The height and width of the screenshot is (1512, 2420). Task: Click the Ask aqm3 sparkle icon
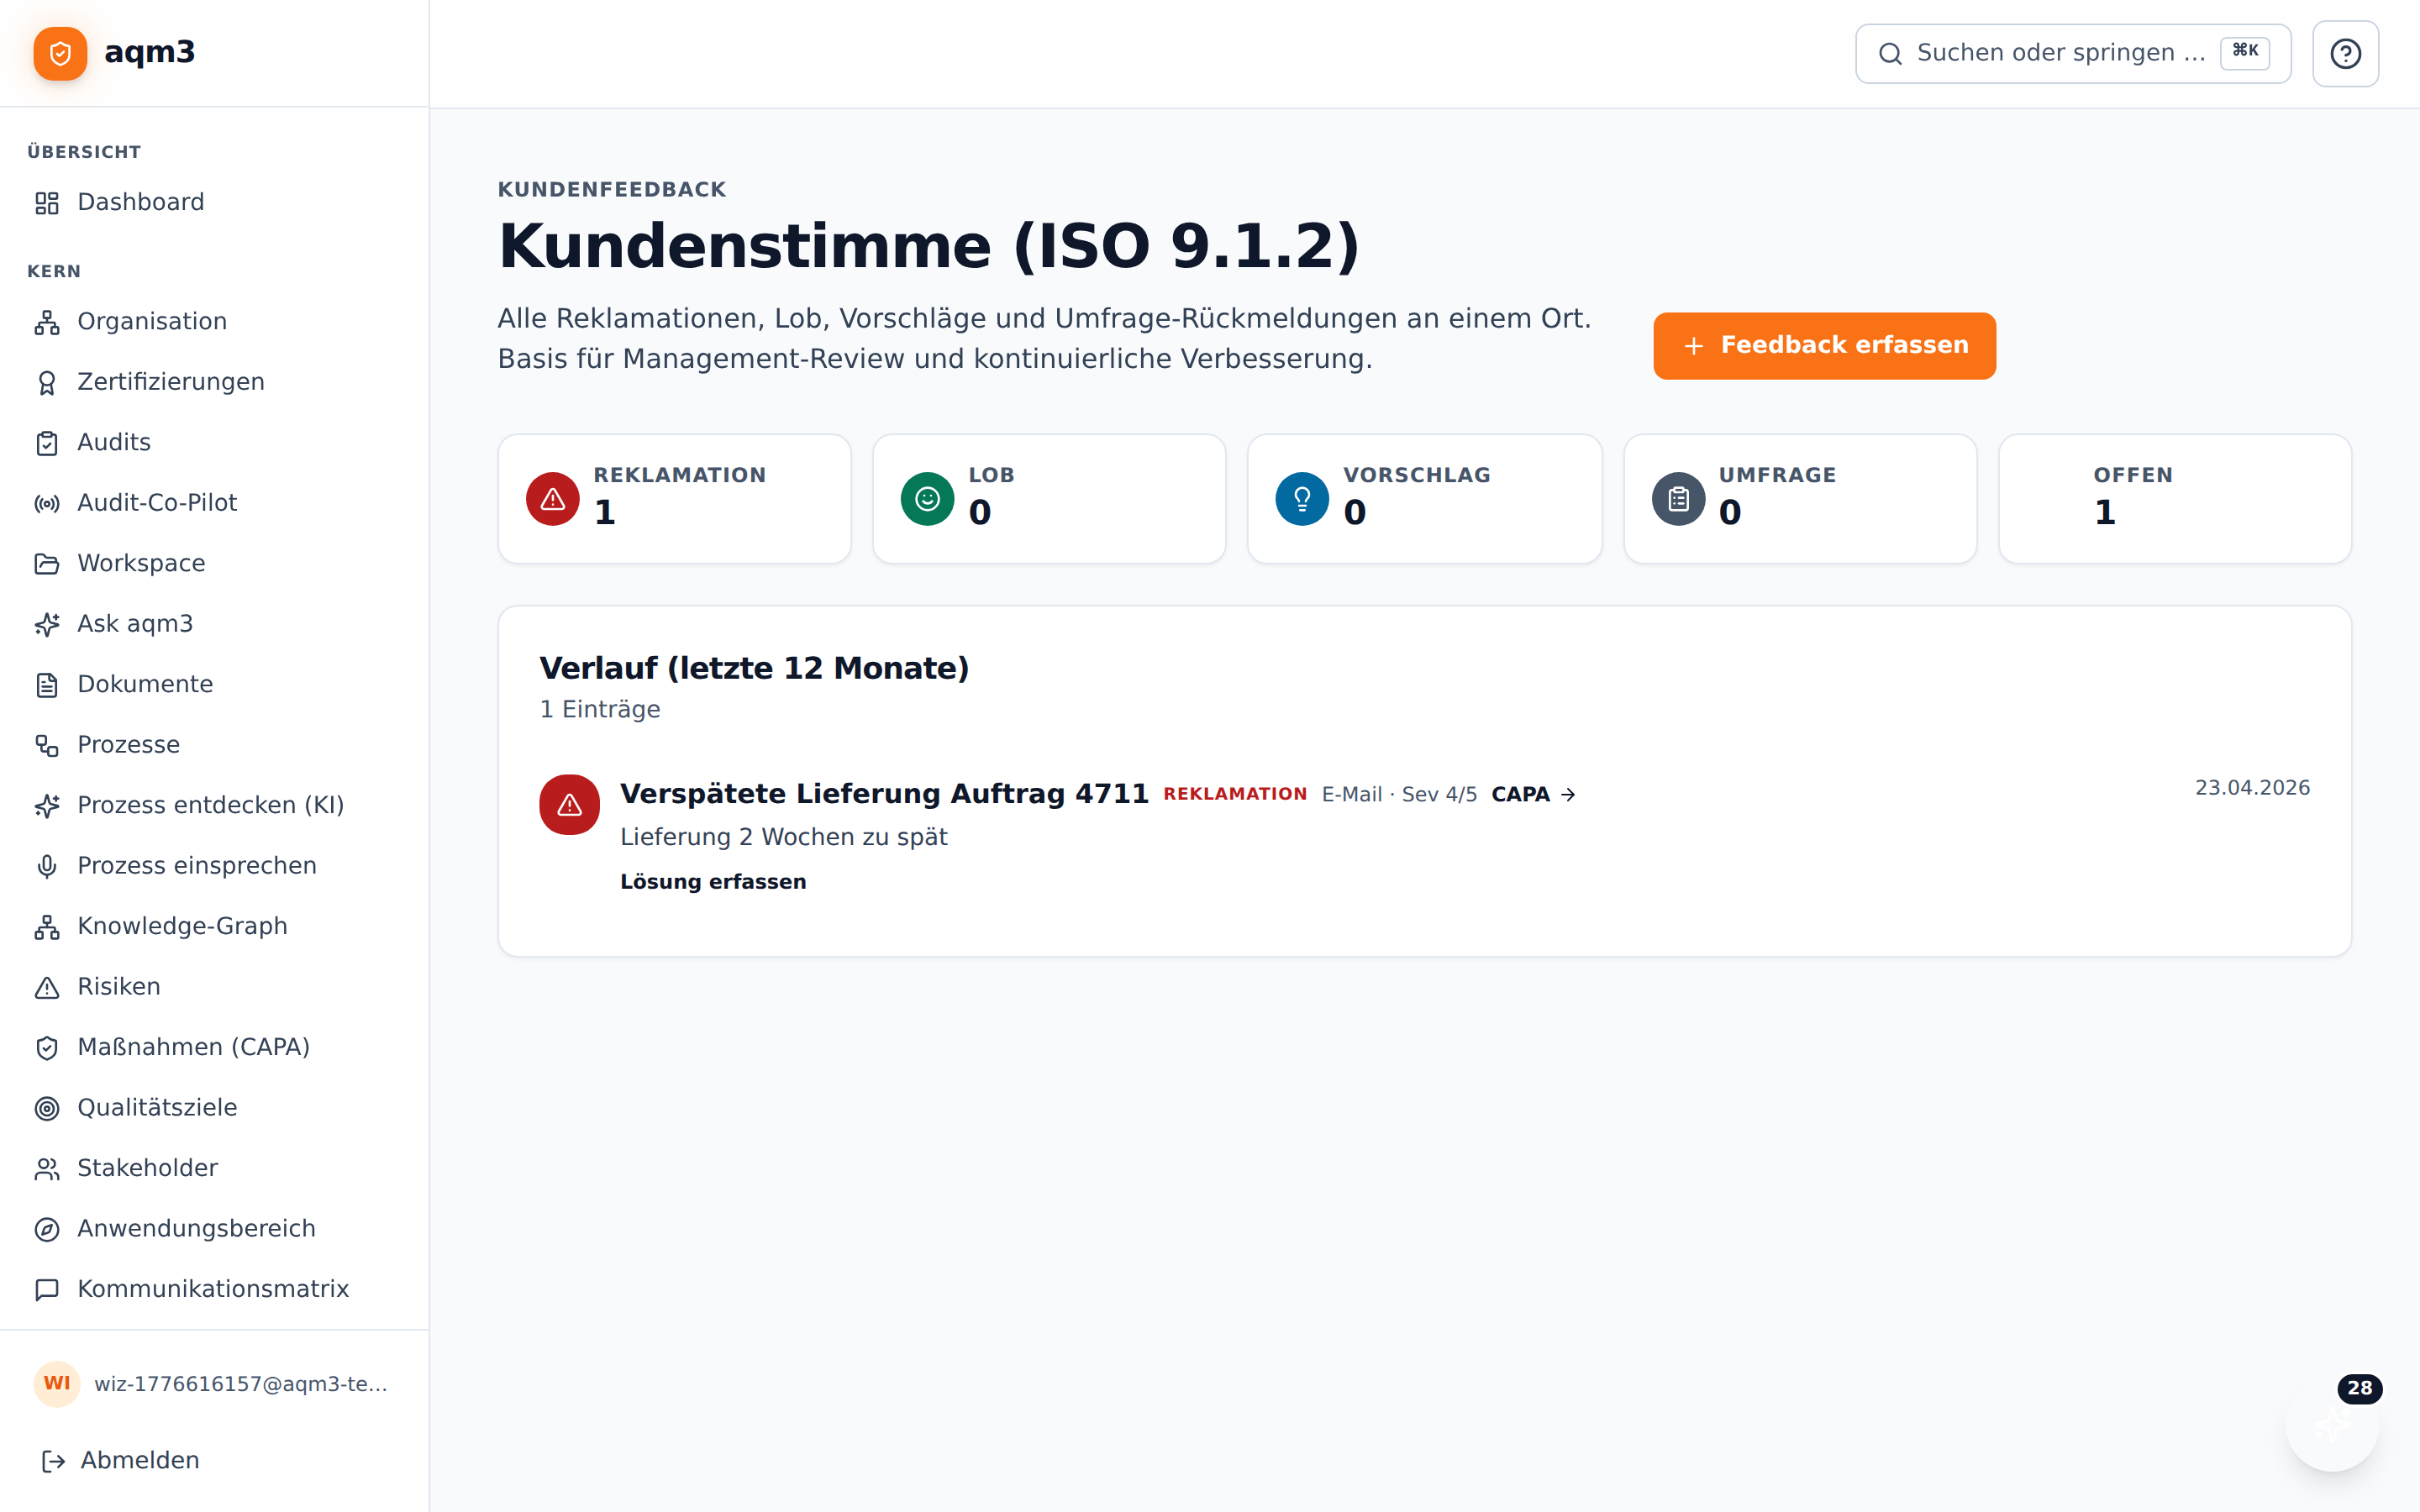coord(47,624)
